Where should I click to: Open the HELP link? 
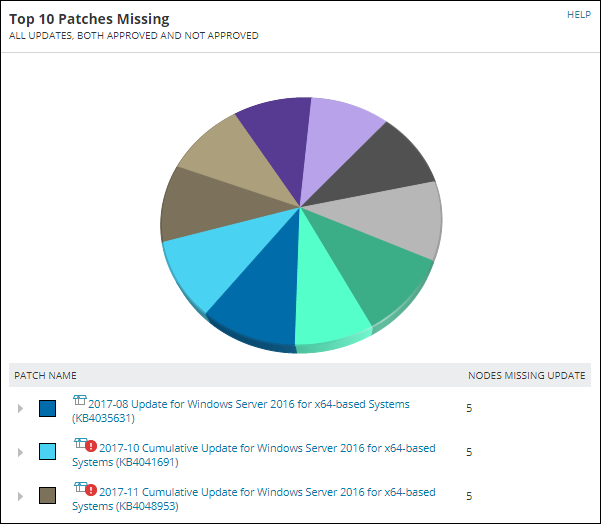tap(578, 15)
